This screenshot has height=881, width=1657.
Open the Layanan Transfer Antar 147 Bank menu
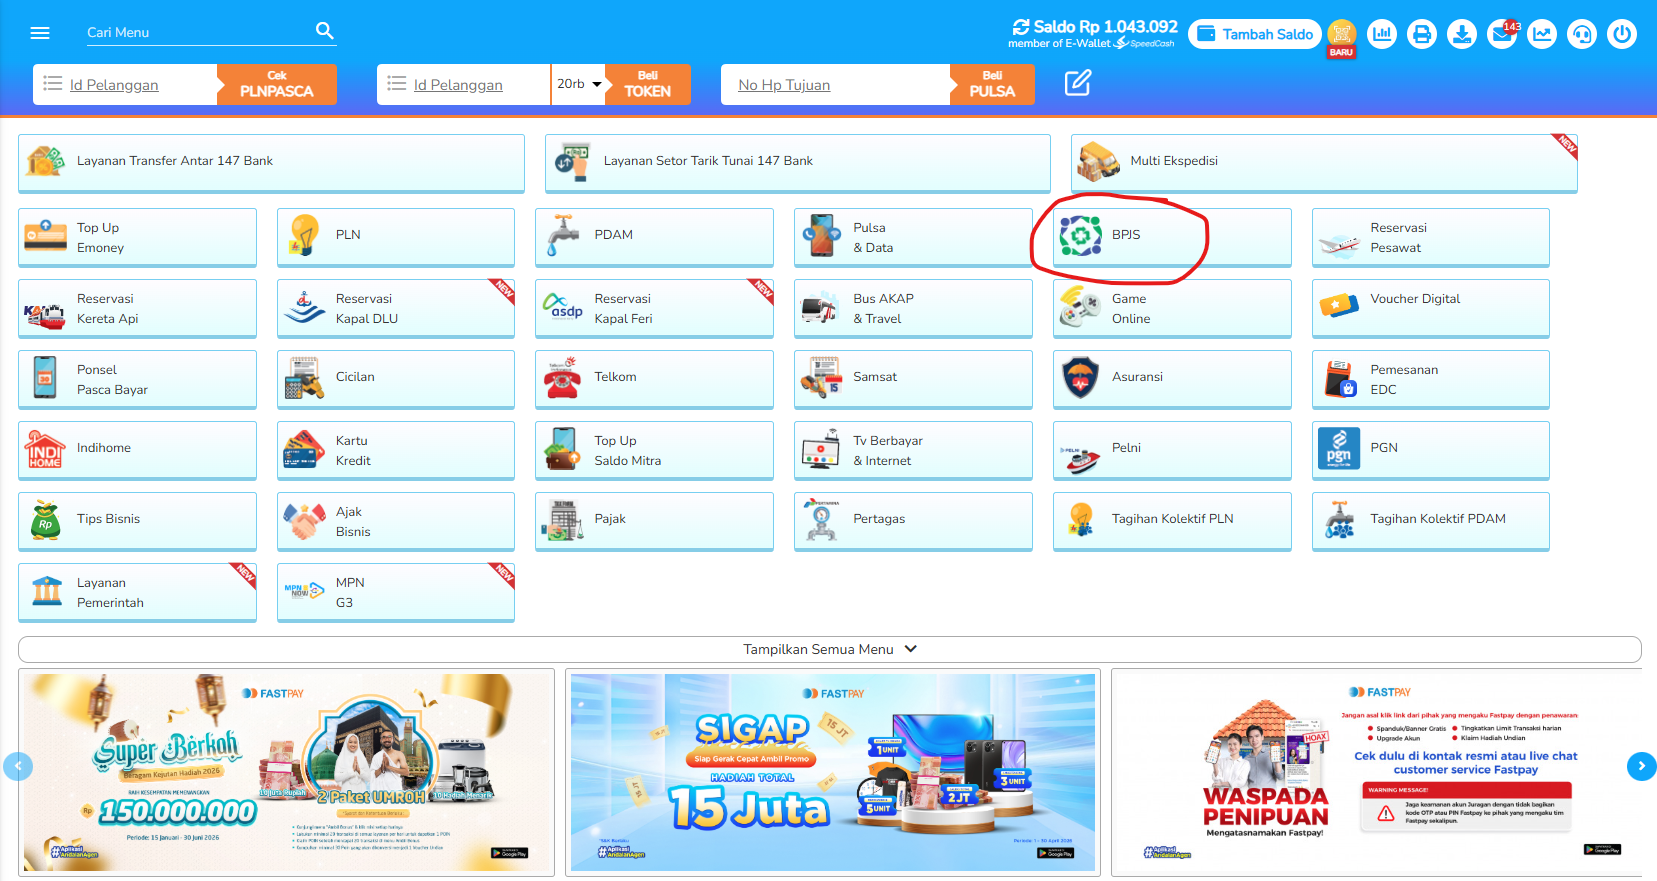(271, 161)
